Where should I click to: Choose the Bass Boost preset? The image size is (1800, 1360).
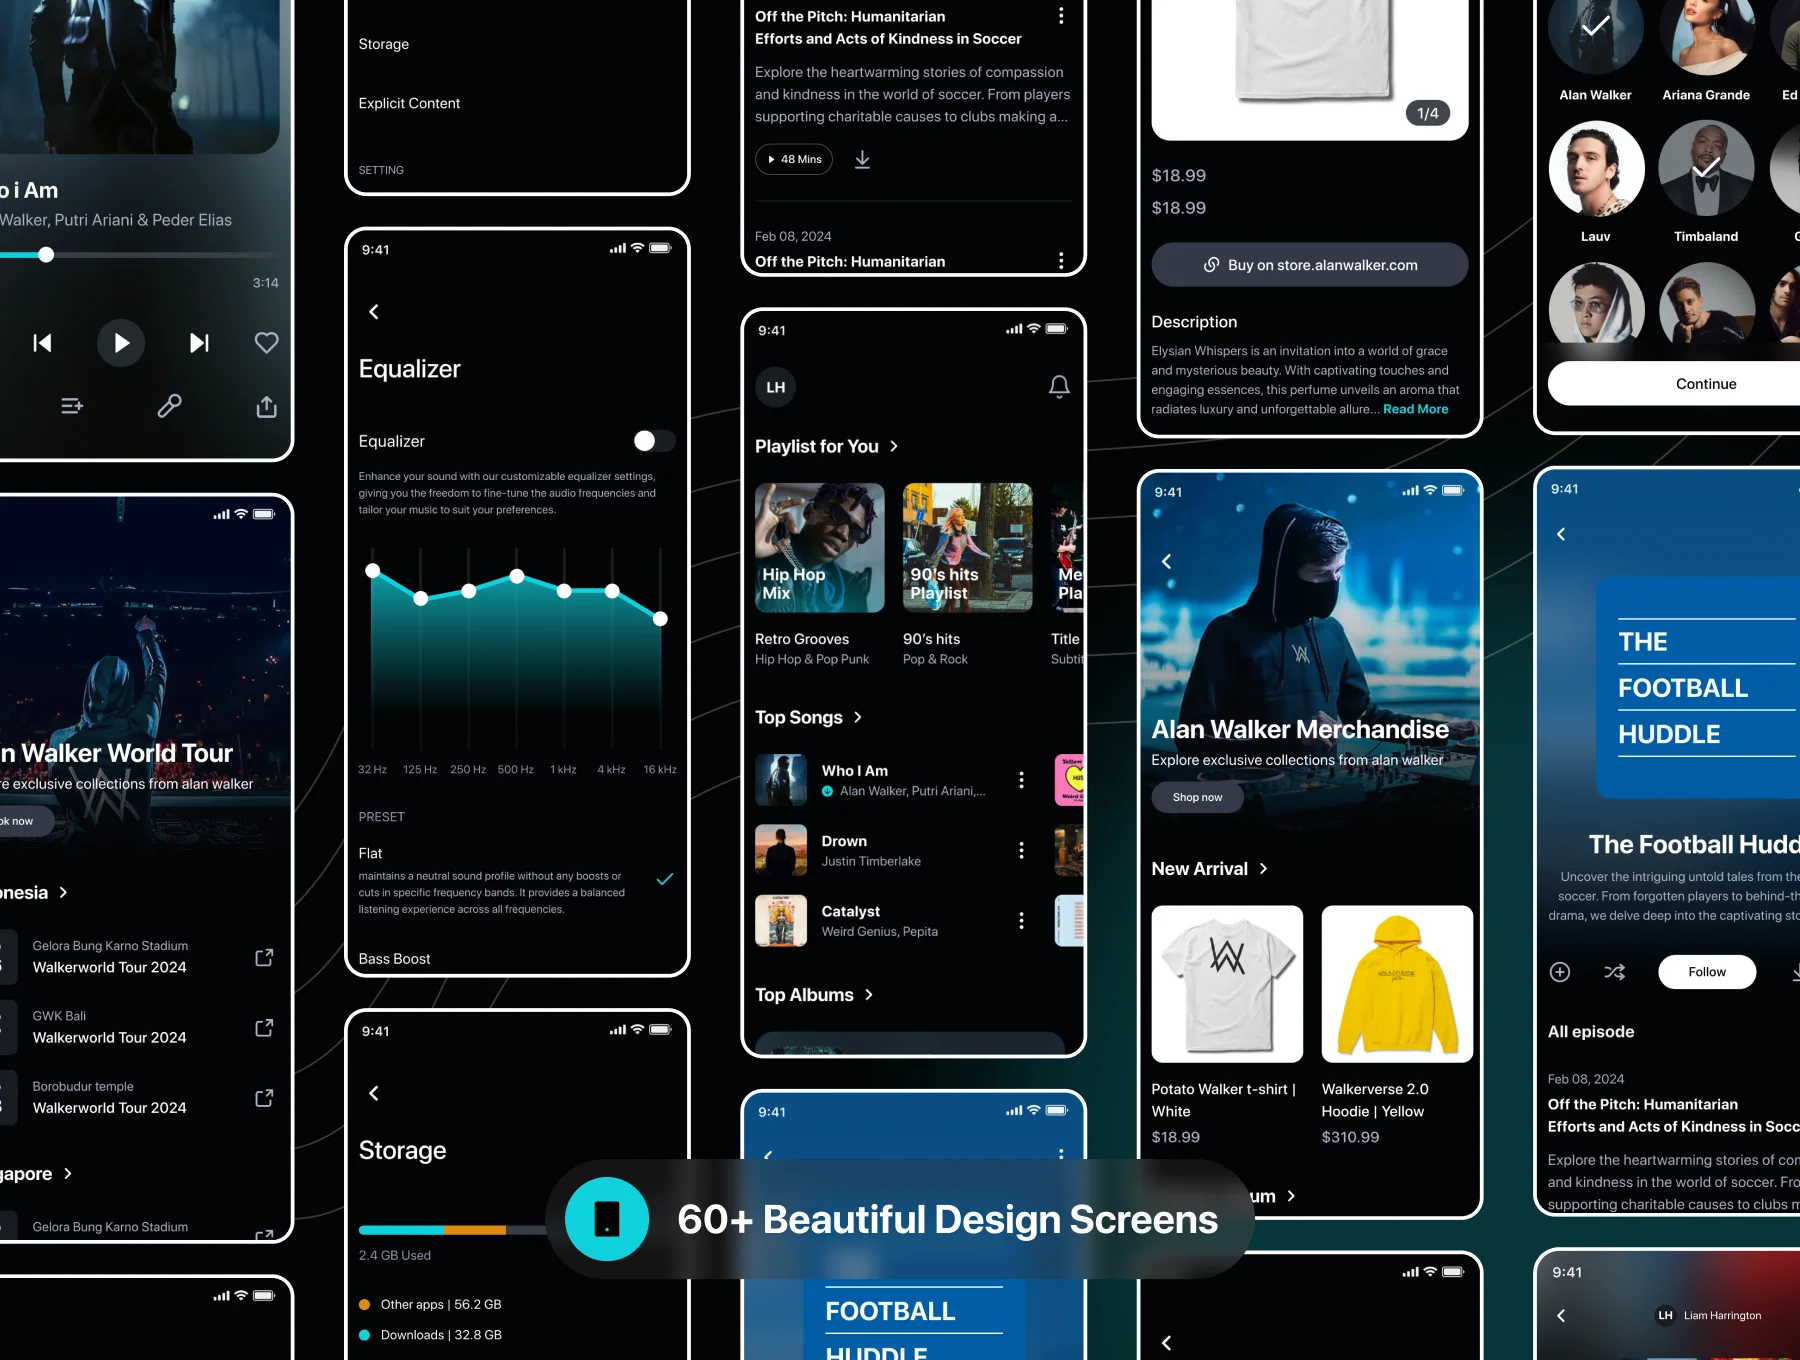[x=394, y=959]
